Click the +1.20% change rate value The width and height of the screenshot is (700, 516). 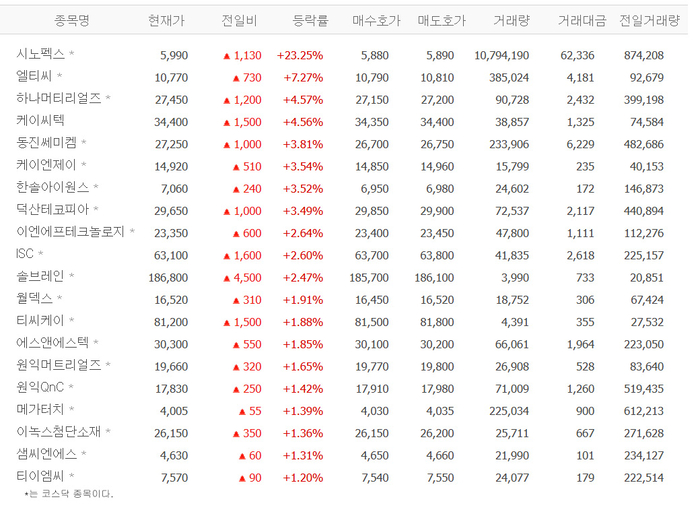click(303, 478)
